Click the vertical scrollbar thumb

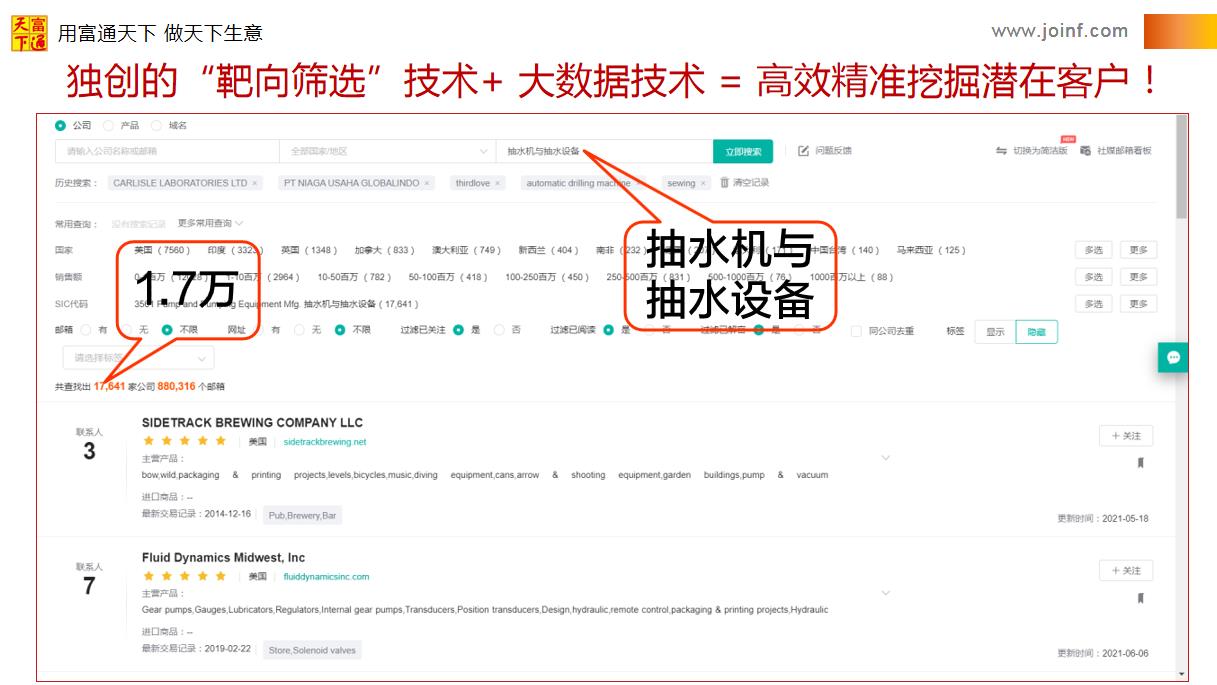coord(1182,168)
